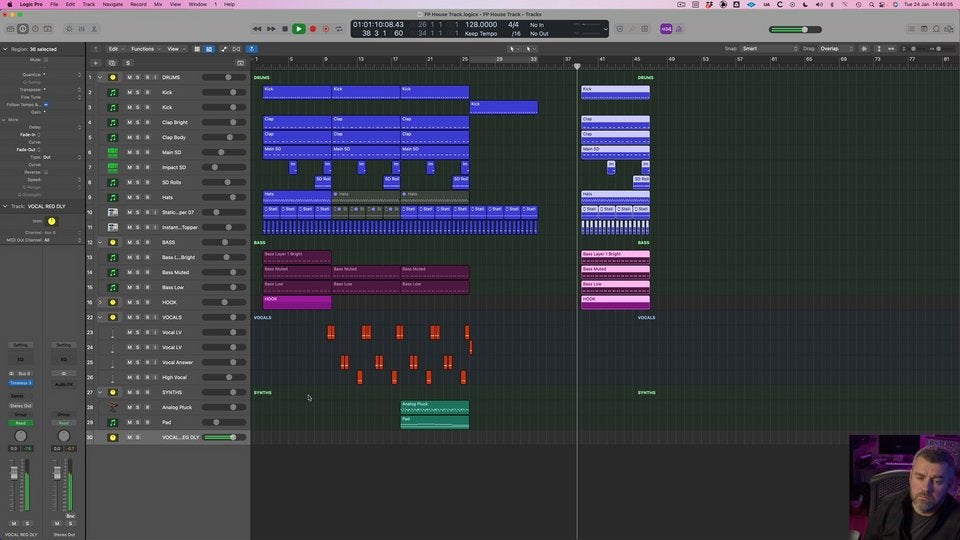This screenshot has height=540, width=960.
Task: Record-enable the Pad track
Action: 146,422
